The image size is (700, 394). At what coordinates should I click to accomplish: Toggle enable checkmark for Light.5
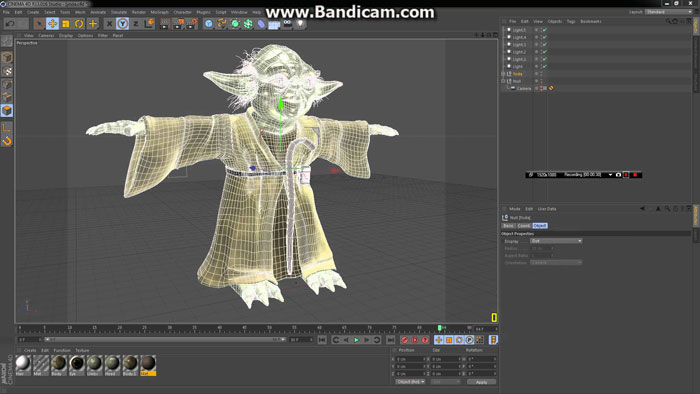[x=545, y=30]
